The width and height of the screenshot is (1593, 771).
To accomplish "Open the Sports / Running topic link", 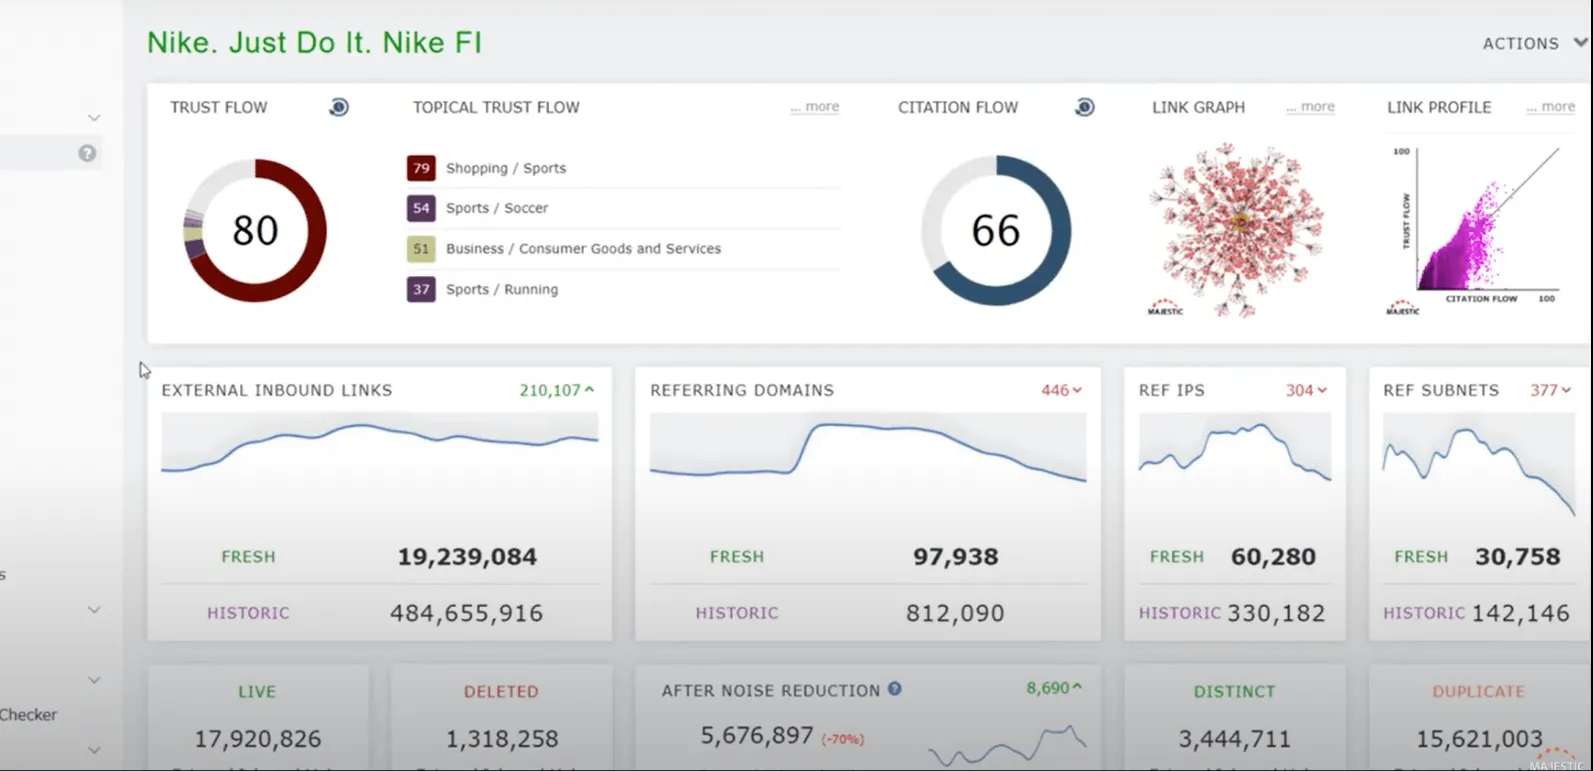I will [502, 289].
